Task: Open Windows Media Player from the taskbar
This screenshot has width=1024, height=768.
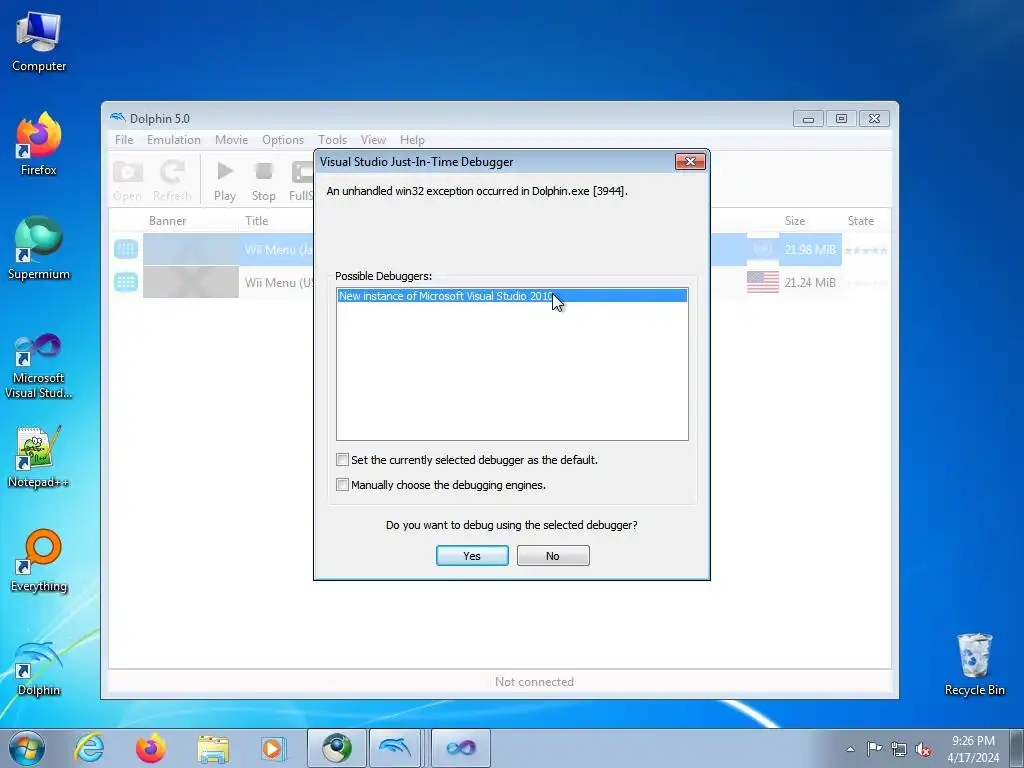Action: (272, 748)
